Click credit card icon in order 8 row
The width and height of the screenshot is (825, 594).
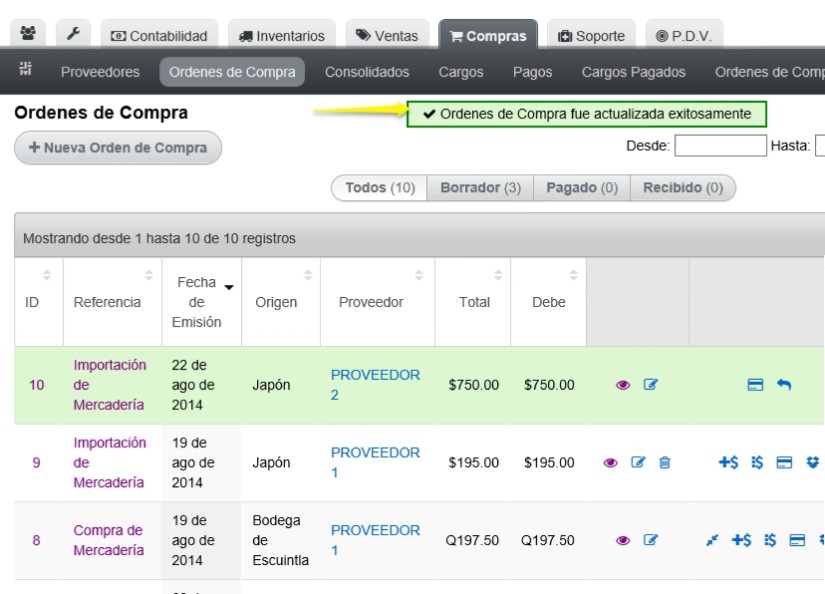[x=797, y=540]
